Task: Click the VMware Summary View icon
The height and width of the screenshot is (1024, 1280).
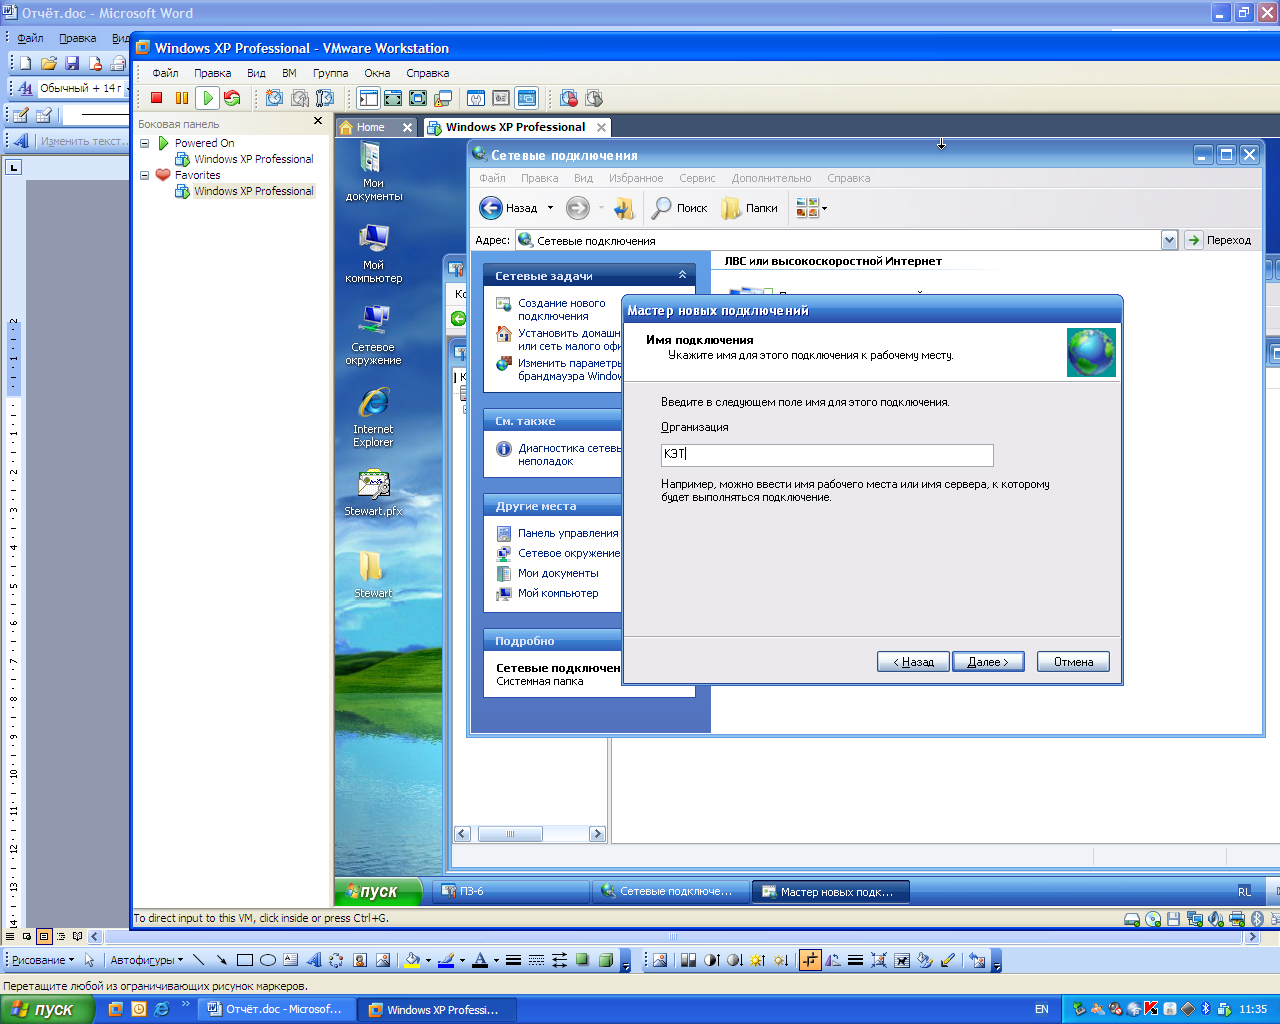Action: [476, 98]
